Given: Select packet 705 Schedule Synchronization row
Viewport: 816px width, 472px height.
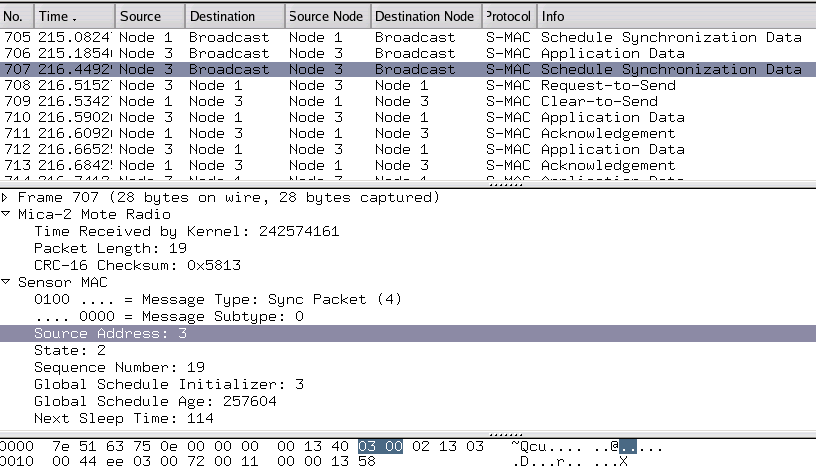Looking at the screenshot, I should pyautogui.click(x=400, y=37).
